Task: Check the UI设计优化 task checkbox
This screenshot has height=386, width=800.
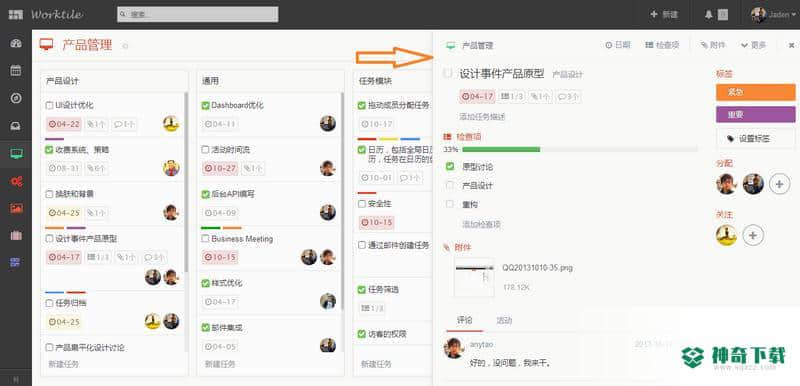Action: pyautogui.click(x=49, y=106)
